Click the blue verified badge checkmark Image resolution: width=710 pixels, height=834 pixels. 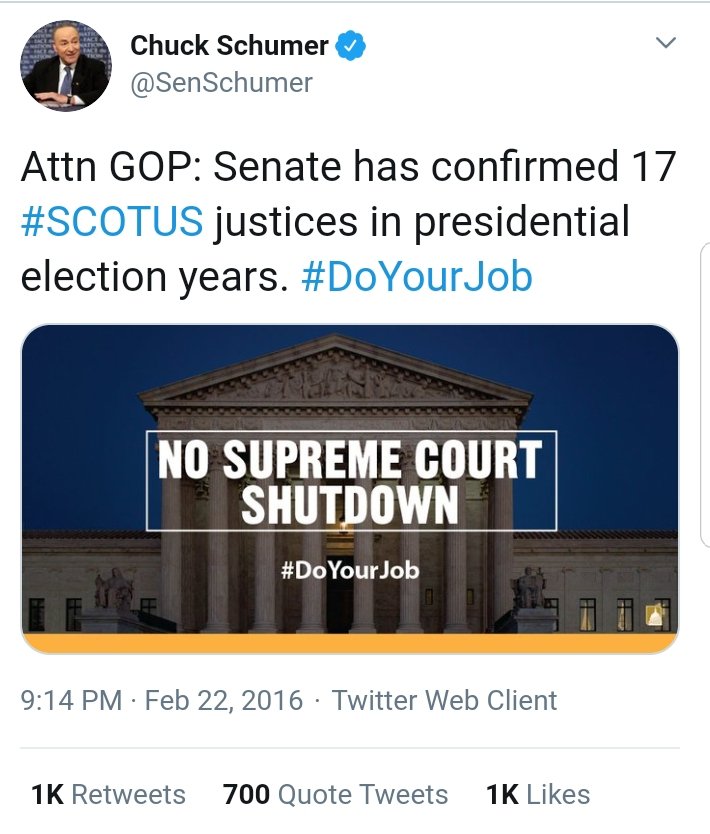click(x=350, y=45)
